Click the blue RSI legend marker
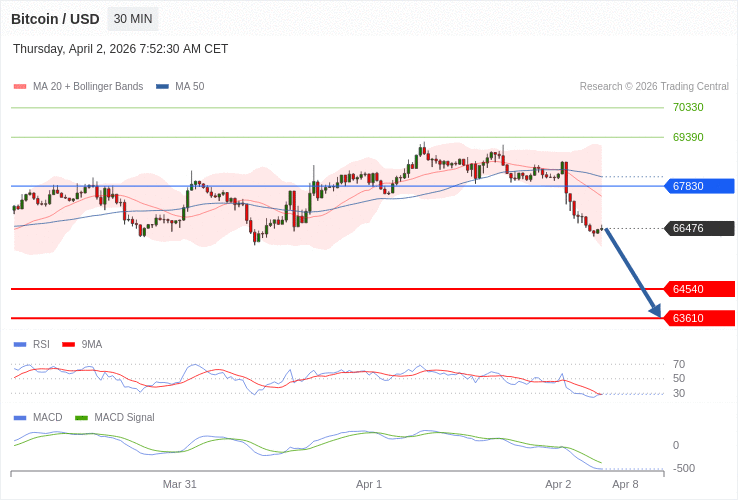 (x=20, y=345)
